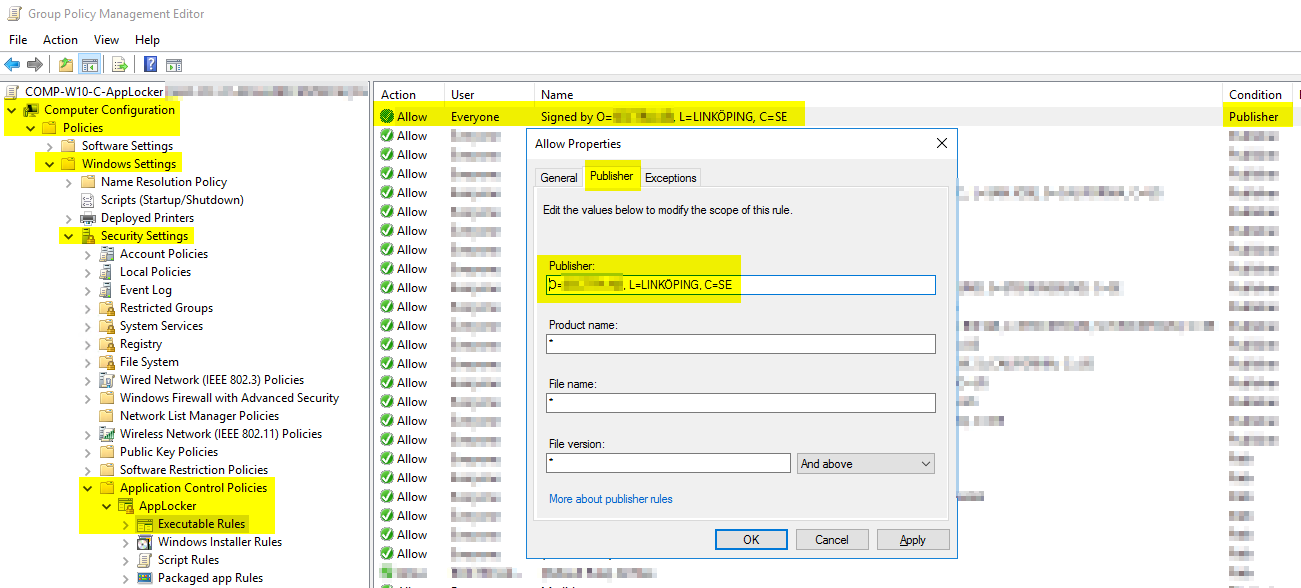Open 'More about publisher rules' link
Viewport: 1301px width, 588px height.
pyautogui.click(x=610, y=499)
